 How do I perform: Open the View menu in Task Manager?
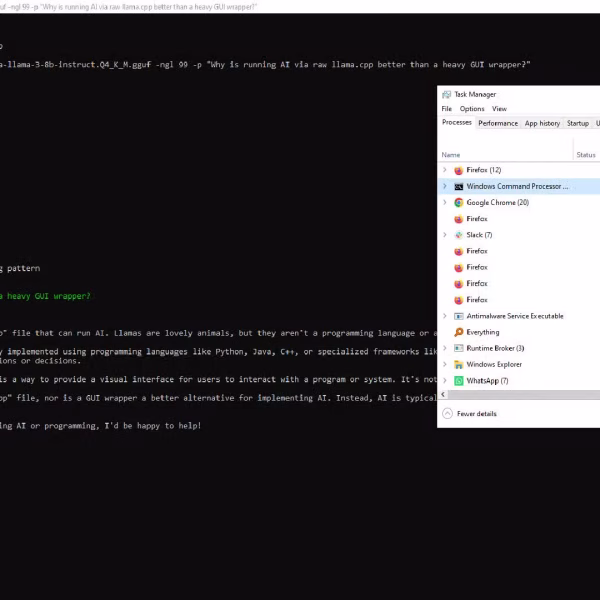(499, 109)
